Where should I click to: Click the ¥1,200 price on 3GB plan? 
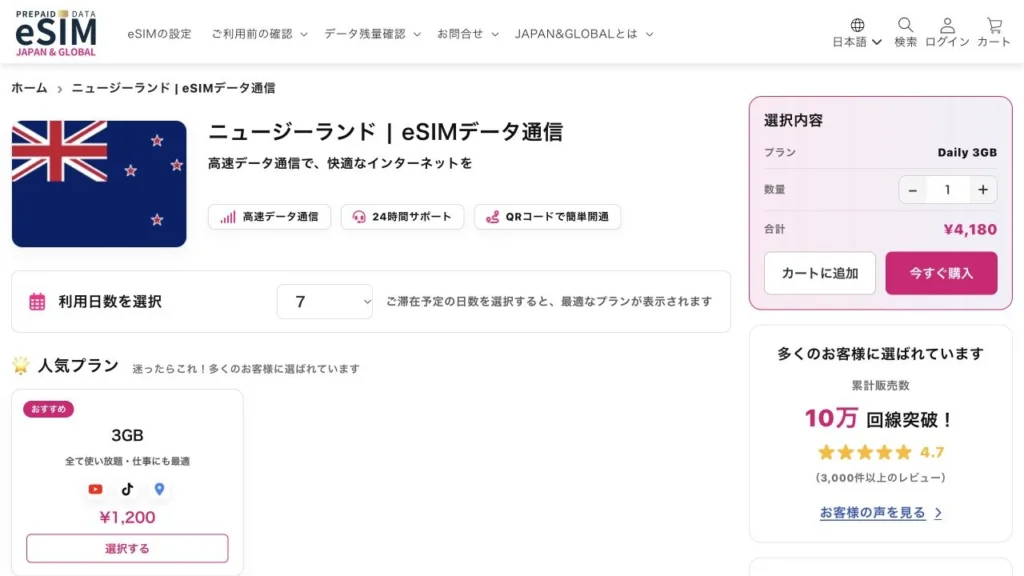coord(127,517)
